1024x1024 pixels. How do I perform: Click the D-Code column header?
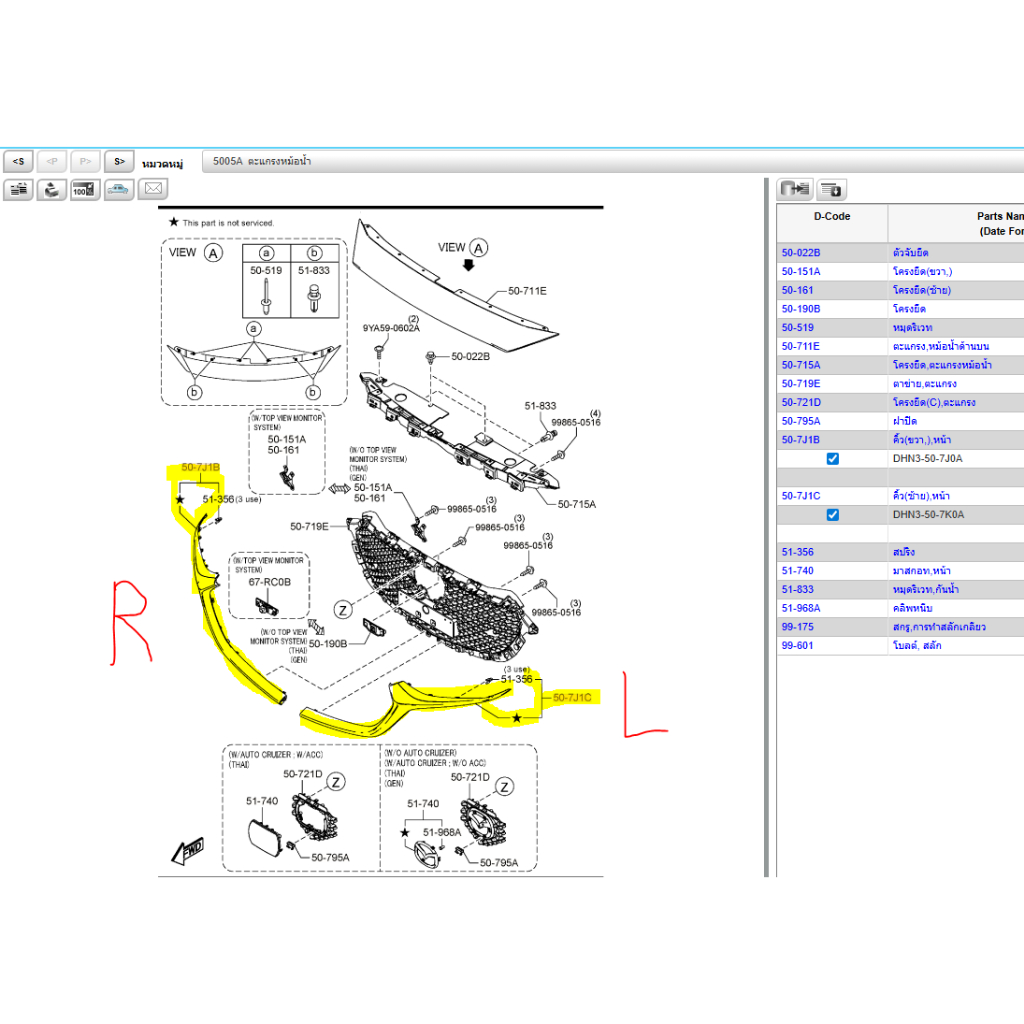[831, 216]
